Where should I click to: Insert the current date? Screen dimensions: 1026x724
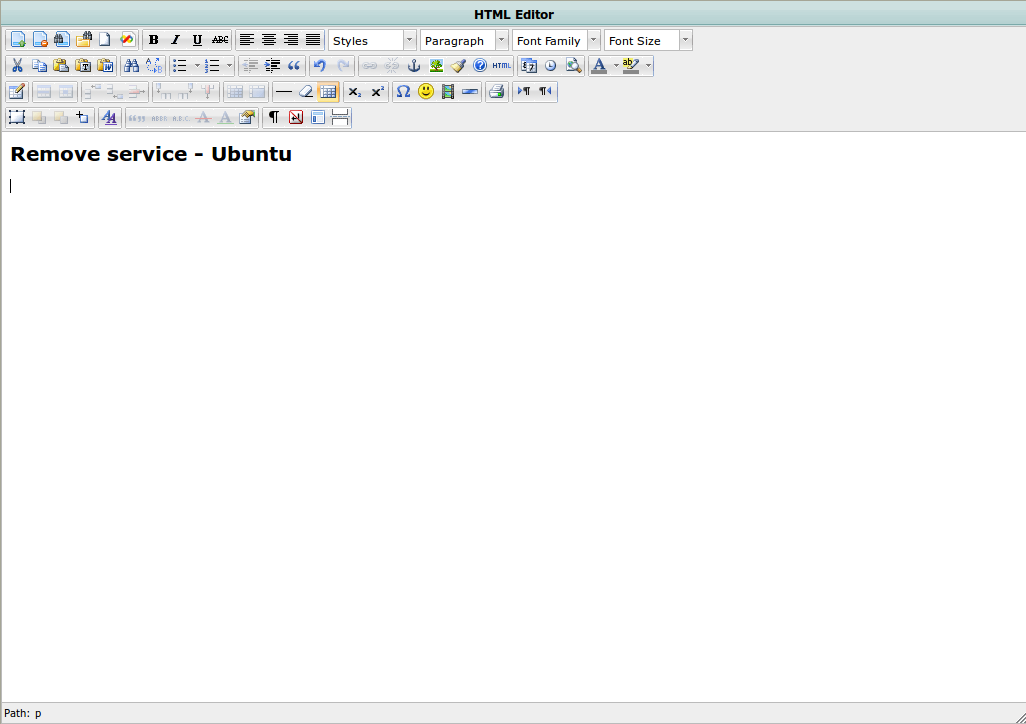point(529,65)
